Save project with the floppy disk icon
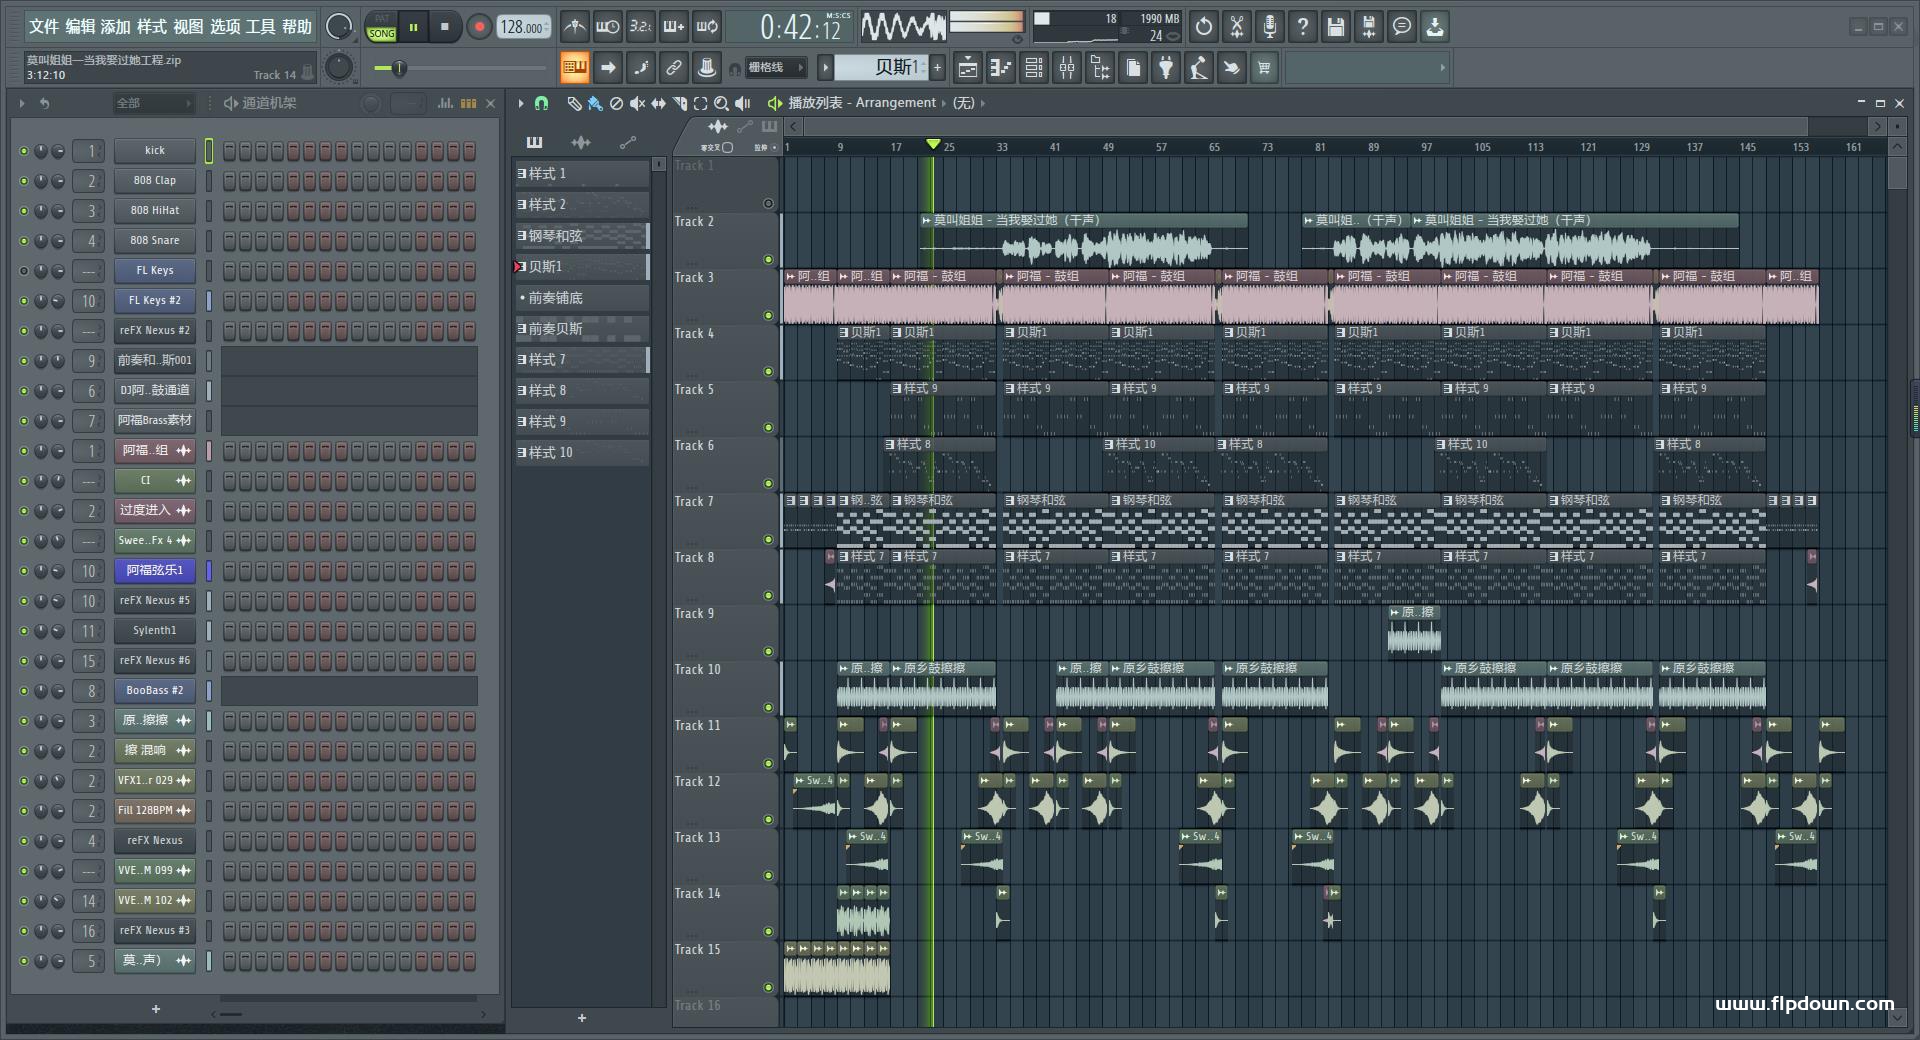 point(1336,27)
